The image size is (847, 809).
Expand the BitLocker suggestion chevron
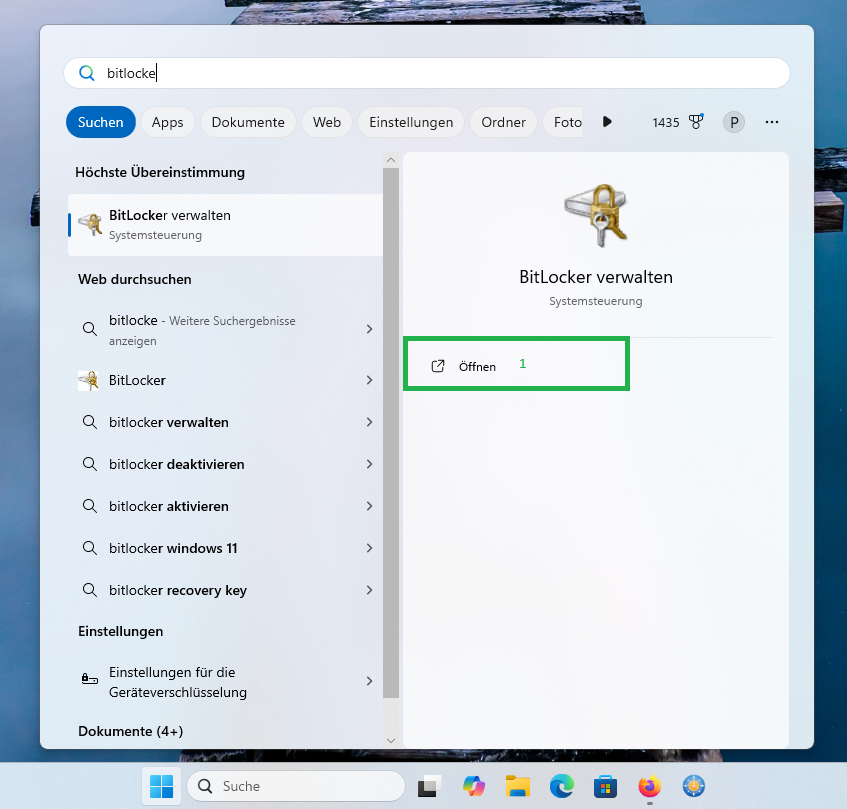[x=369, y=380]
